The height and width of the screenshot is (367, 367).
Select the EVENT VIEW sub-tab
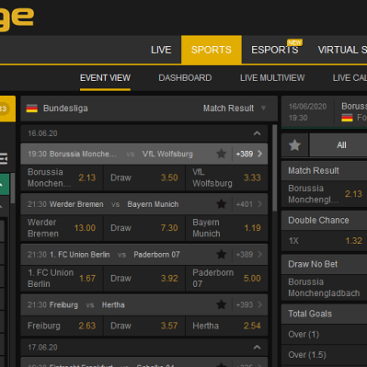click(x=105, y=78)
